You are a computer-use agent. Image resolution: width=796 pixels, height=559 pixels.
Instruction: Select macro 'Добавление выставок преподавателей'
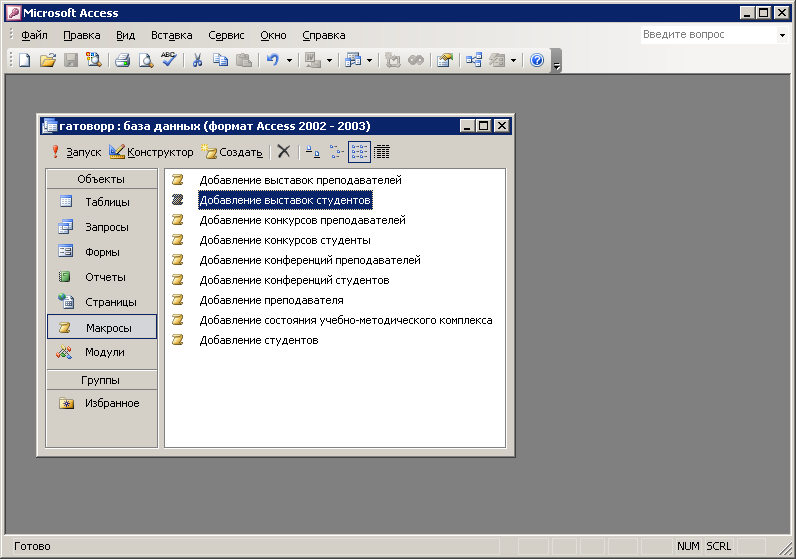(x=300, y=180)
